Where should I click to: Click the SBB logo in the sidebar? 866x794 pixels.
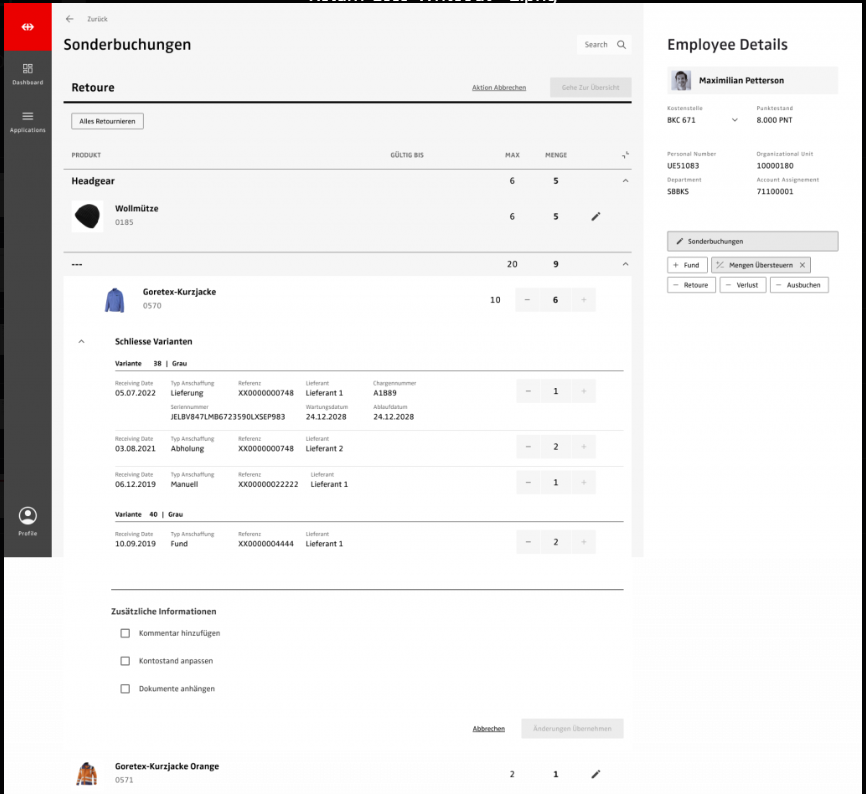(27, 26)
